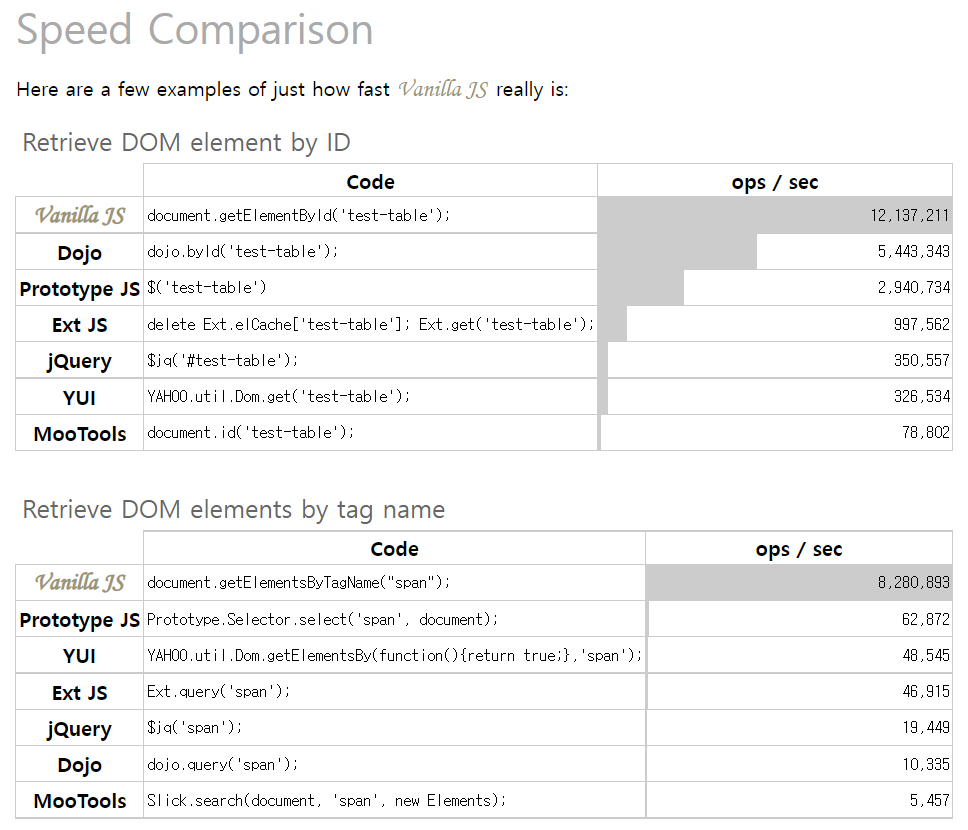Click the Code header of the tag name table

(394, 549)
